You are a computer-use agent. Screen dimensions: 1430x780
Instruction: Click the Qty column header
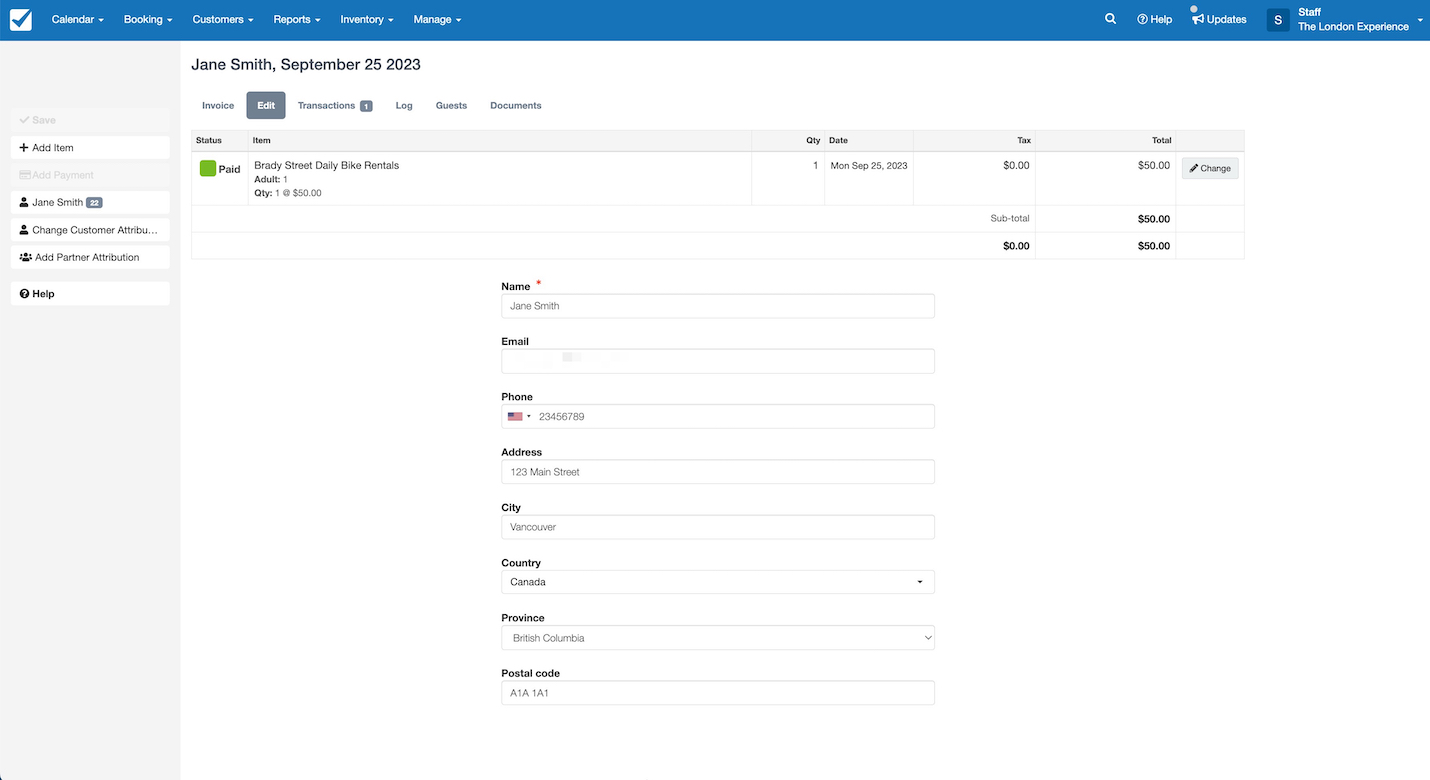pyautogui.click(x=813, y=140)
